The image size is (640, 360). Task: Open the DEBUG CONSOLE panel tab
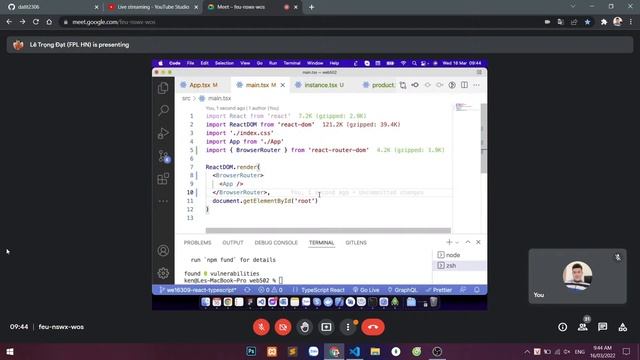point(276,242)
